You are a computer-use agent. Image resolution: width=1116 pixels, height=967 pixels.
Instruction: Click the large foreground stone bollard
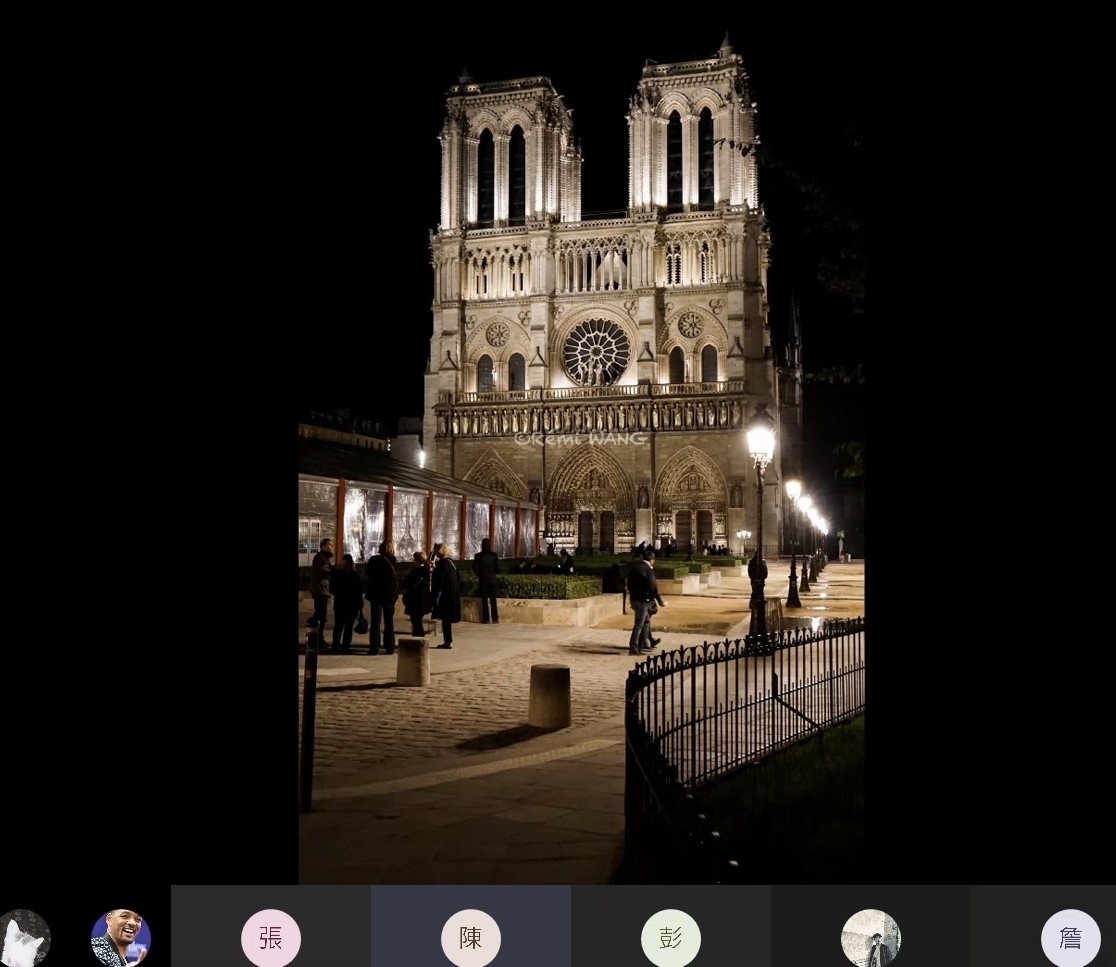549,696
